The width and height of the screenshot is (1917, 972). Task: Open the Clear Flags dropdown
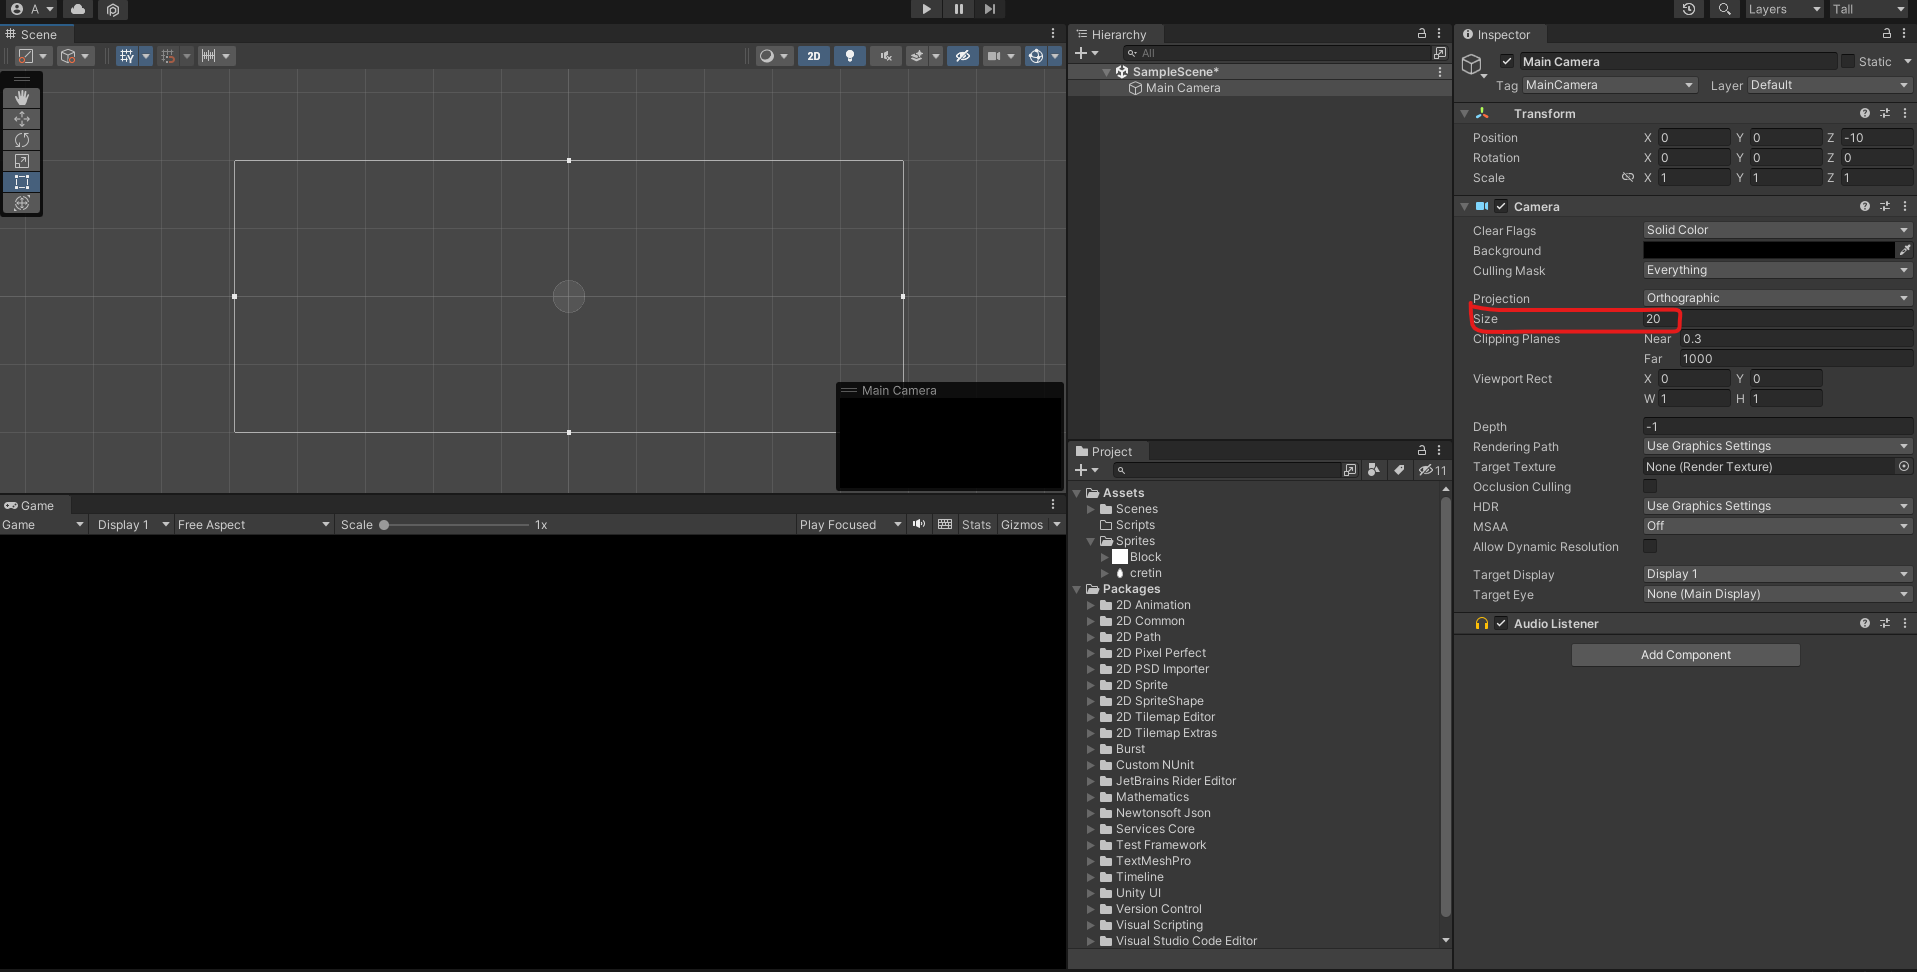click(1776, 230)
